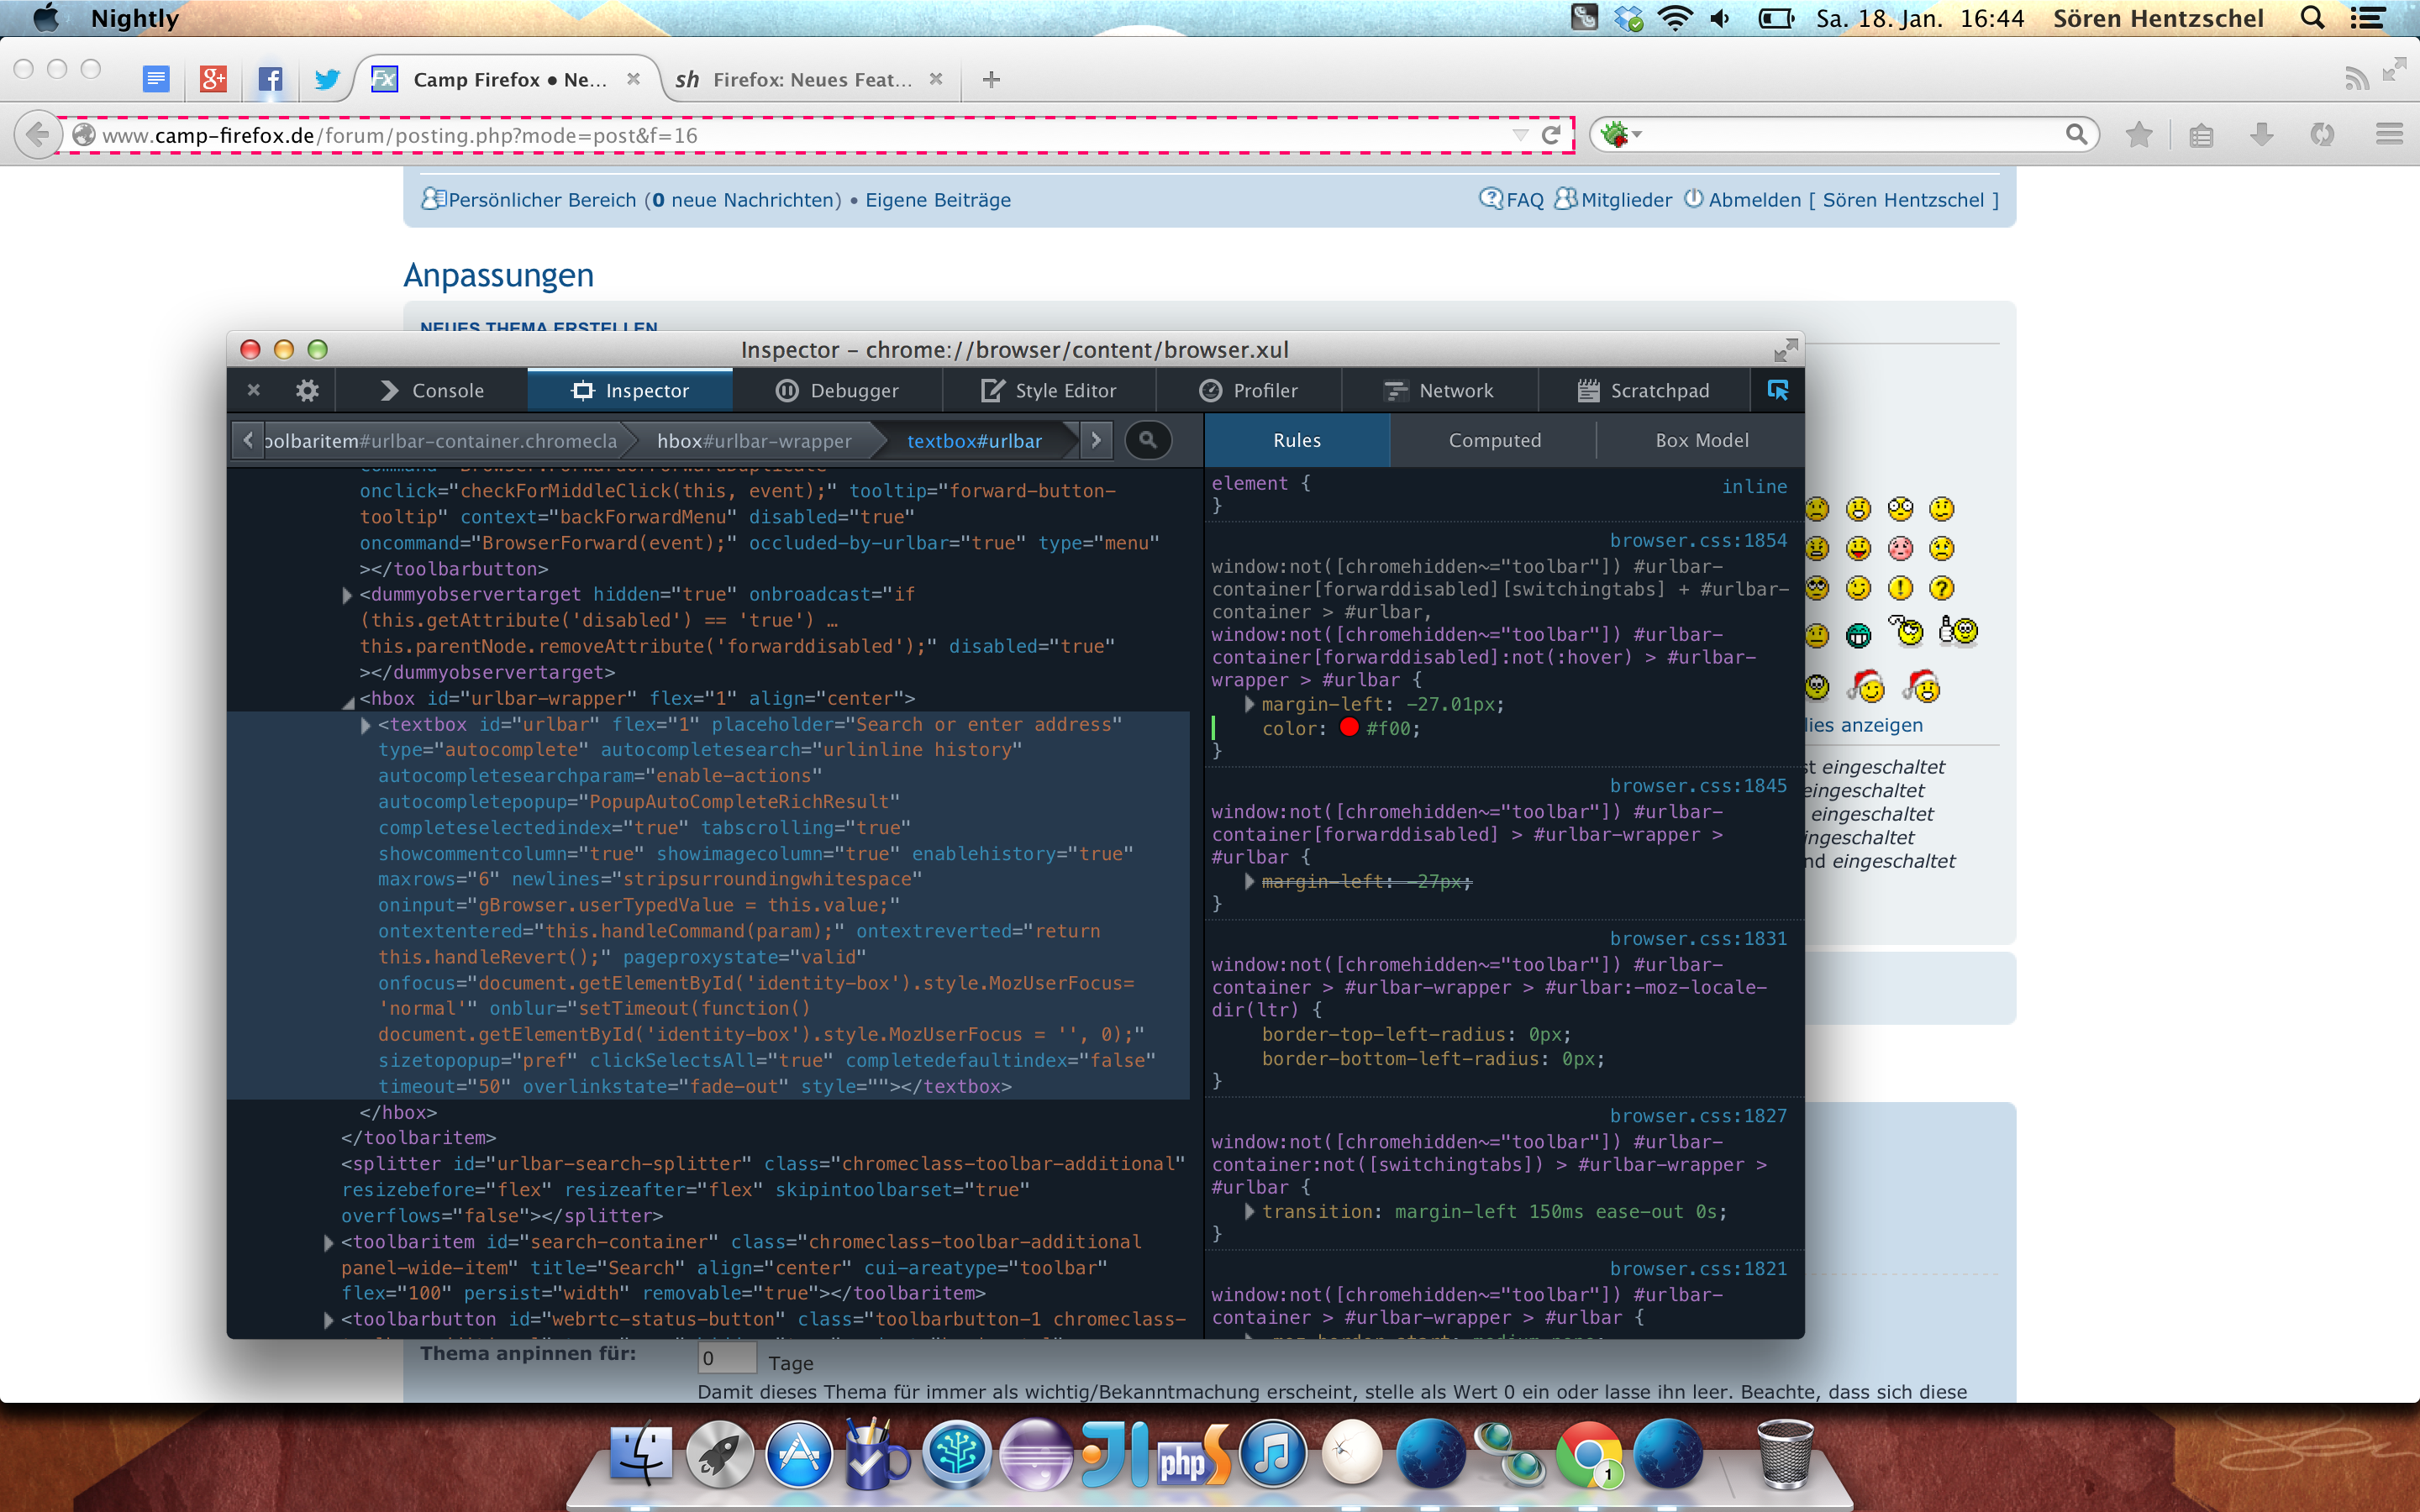Switch to the Computed tab
The width and height of the screenshot is (2420, 1512).
[x=1494, y=440]
